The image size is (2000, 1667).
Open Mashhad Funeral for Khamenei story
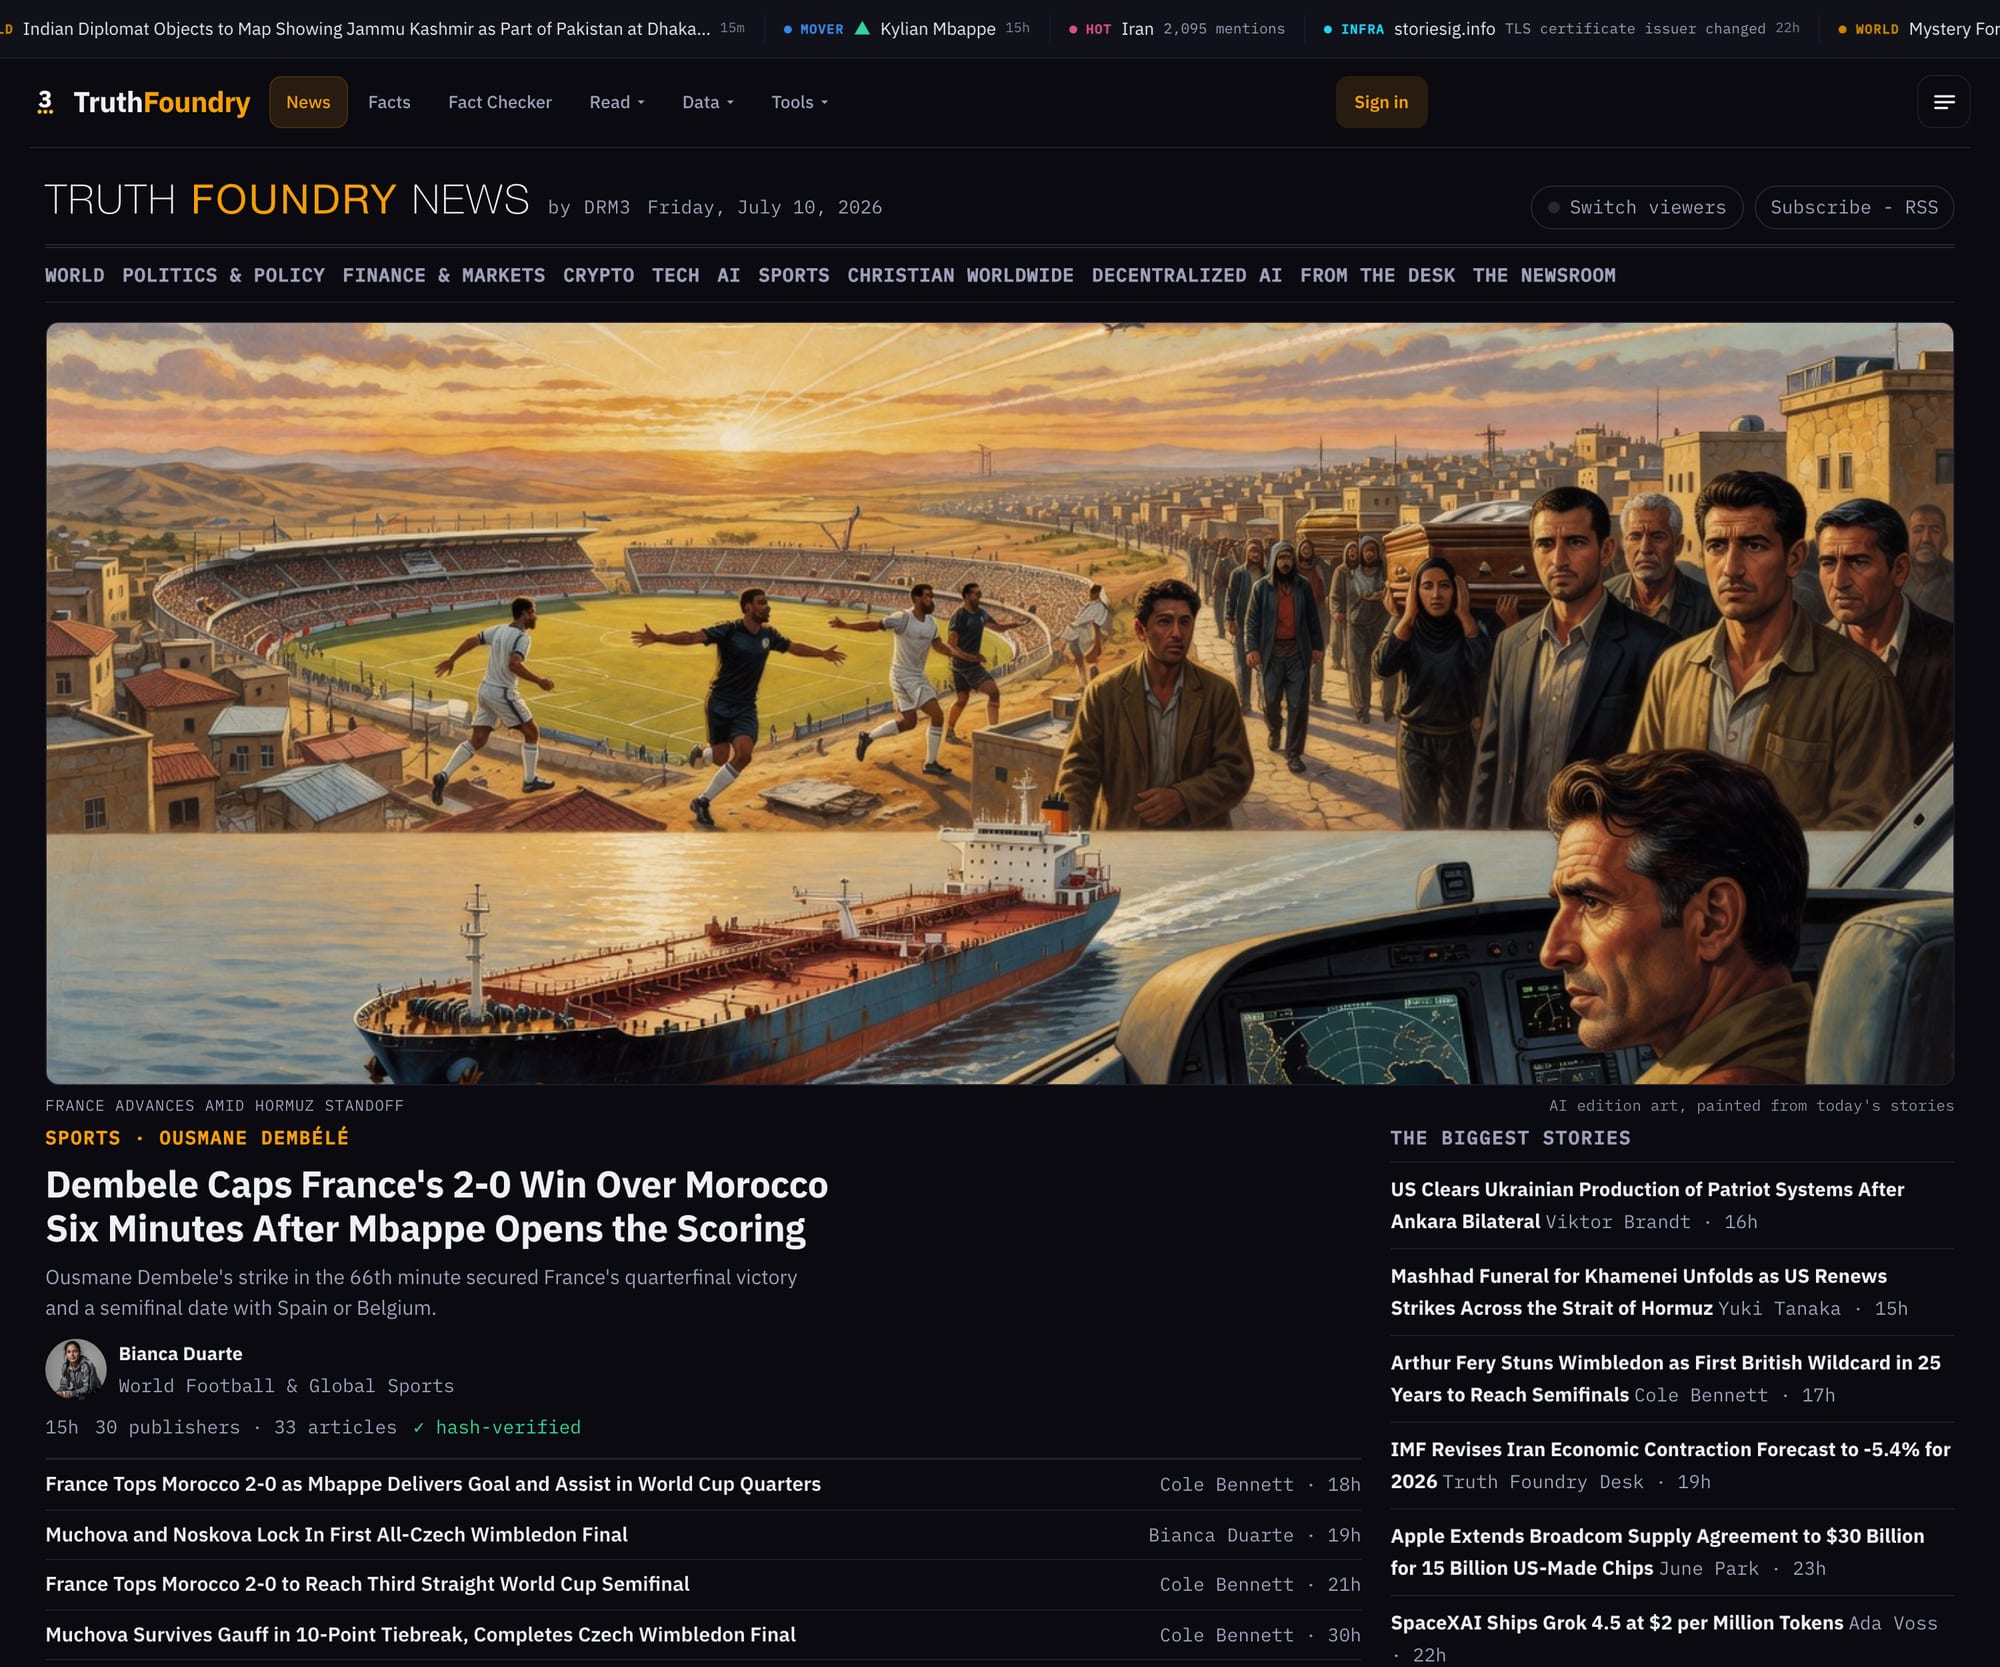pos(1638,1291)
